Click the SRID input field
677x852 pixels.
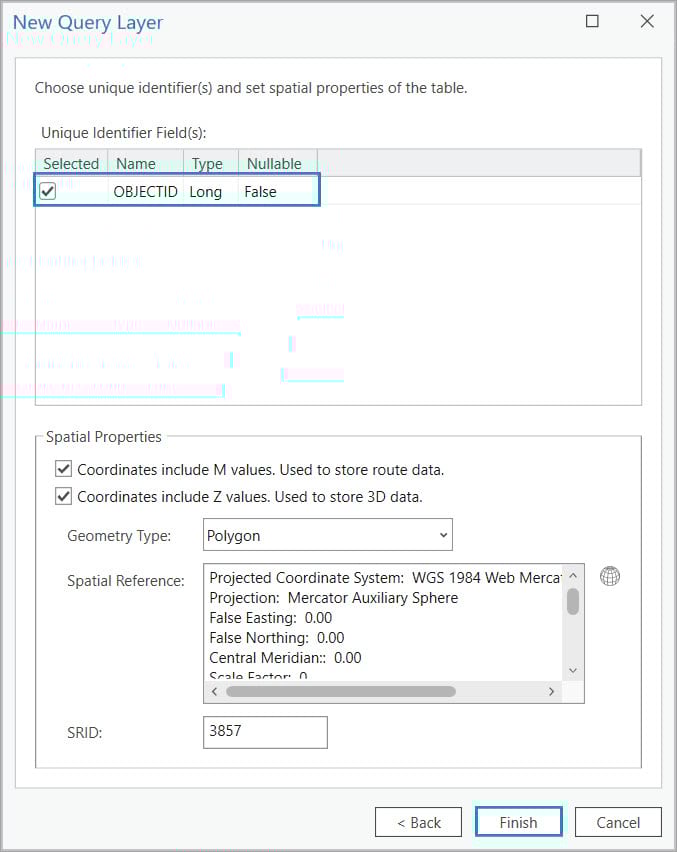[x=264, y=732]
